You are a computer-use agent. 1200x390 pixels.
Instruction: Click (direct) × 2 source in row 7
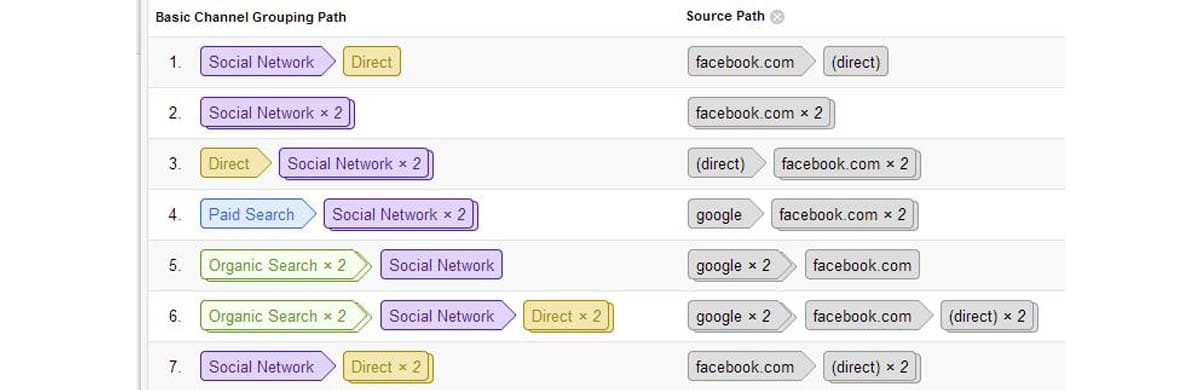point(871,368)
